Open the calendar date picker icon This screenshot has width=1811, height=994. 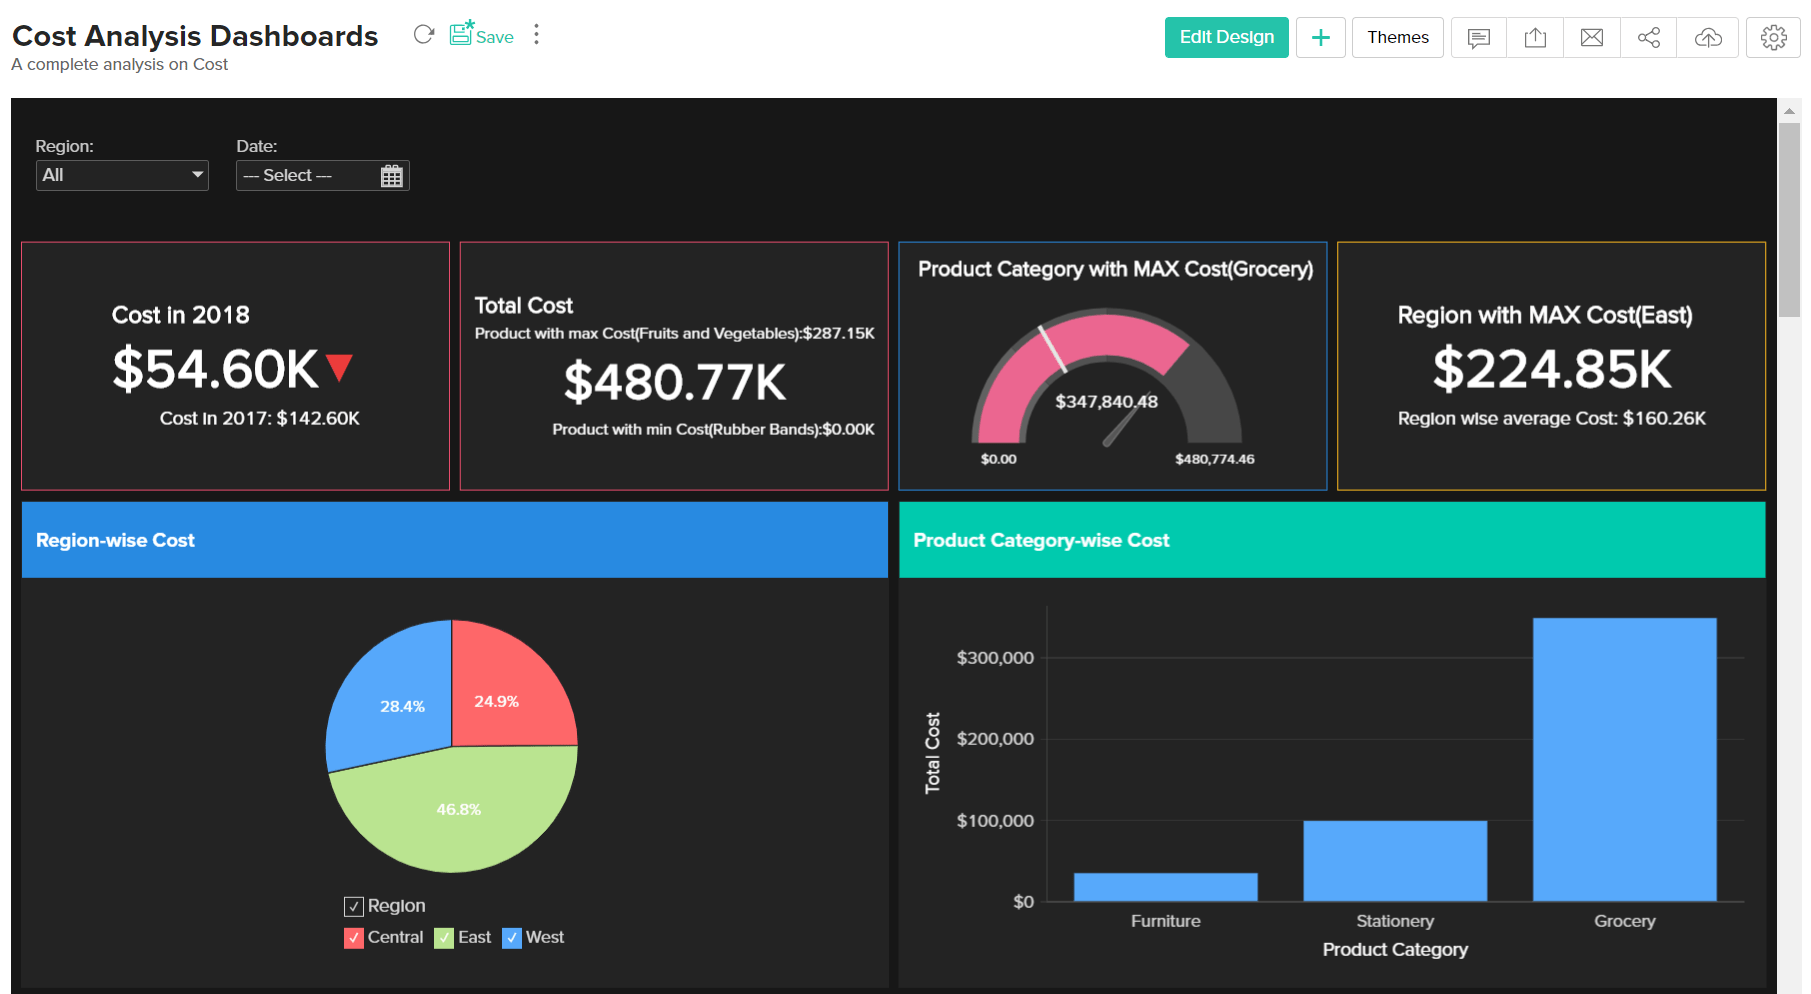pos(392,175)
